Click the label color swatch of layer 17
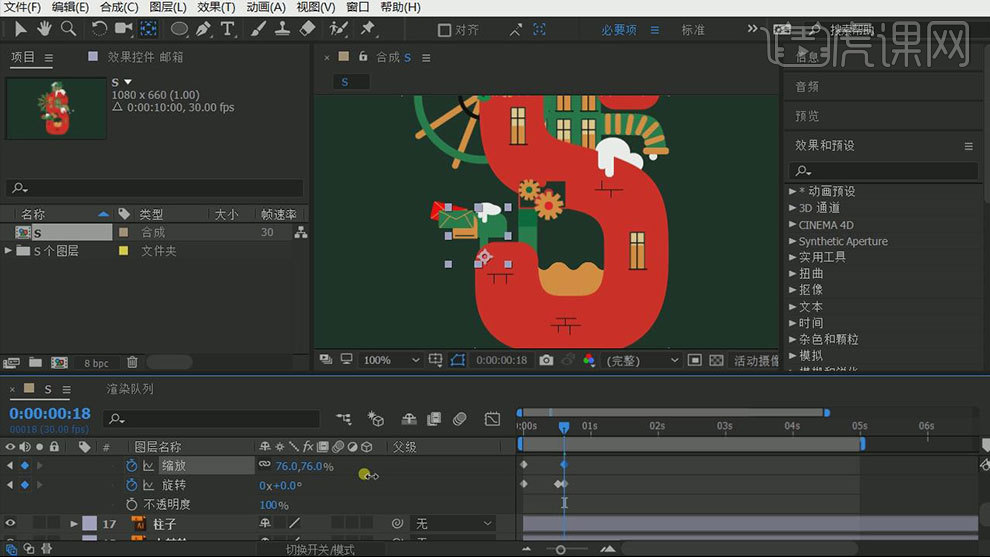The image size is (990, 557). point(89,523)
